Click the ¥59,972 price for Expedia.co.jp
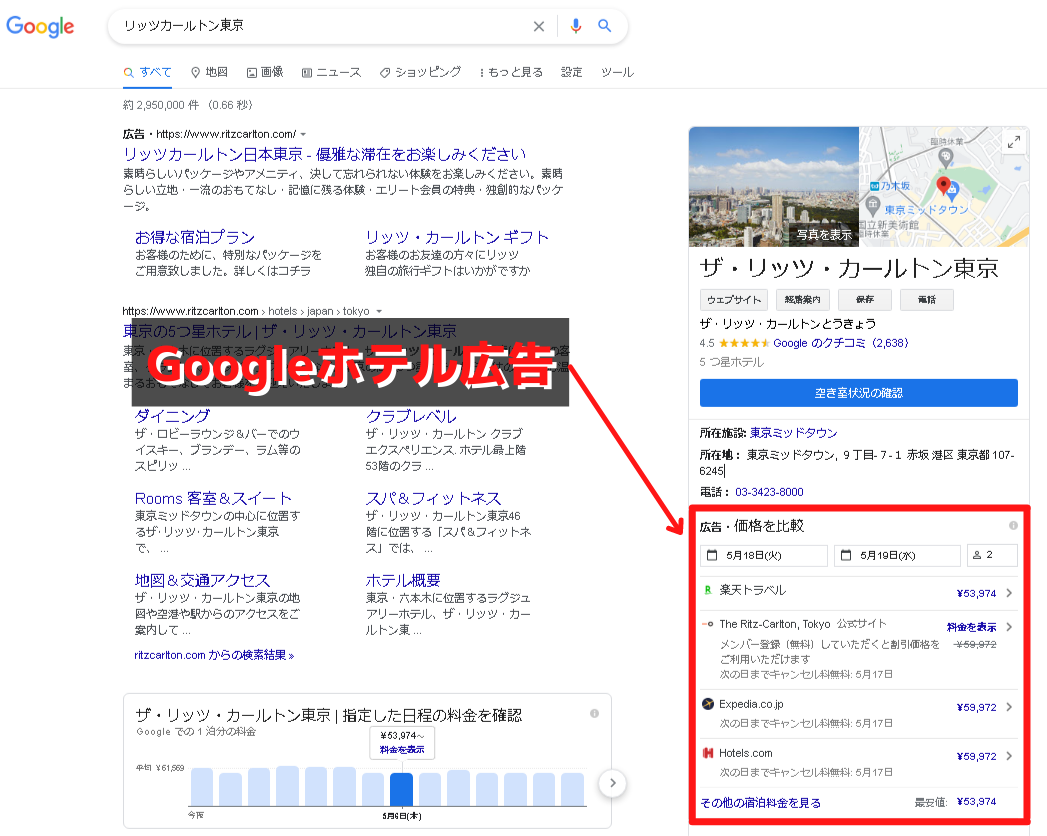1047x836 pixels. point(976,707)
